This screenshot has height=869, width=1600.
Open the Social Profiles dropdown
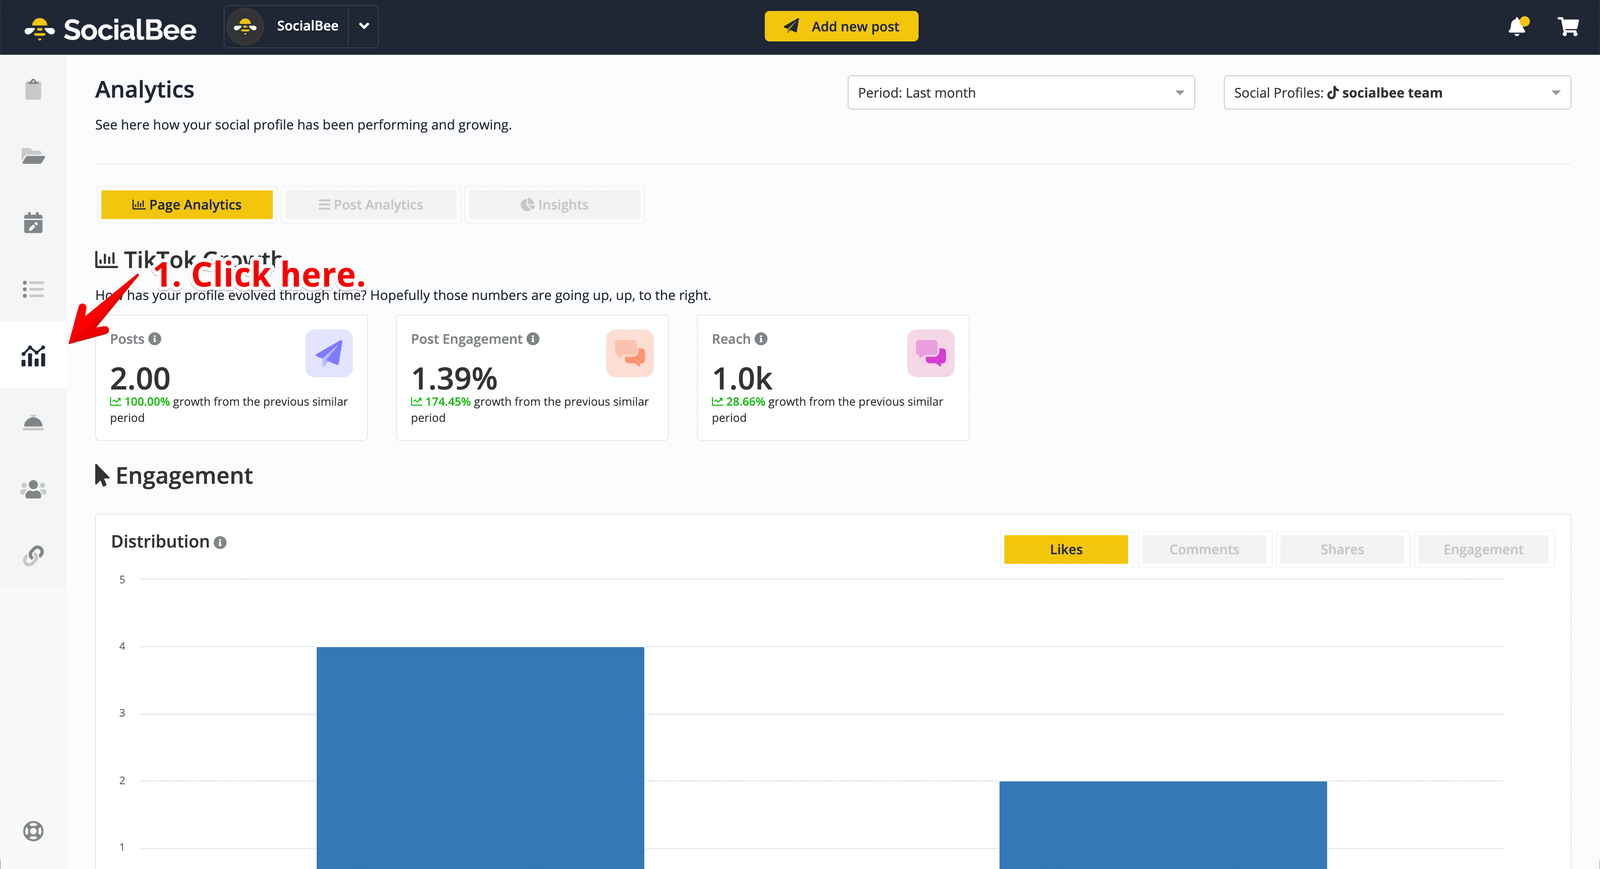[1397, 92]
